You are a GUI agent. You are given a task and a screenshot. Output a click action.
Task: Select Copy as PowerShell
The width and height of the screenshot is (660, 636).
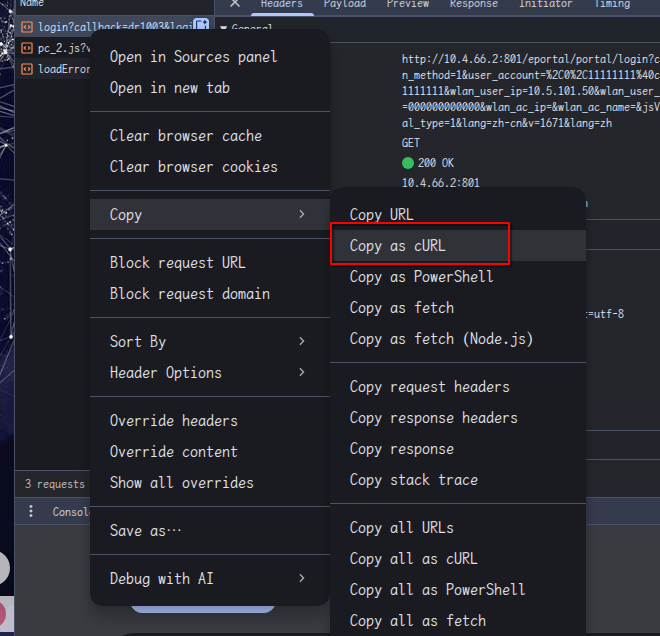pos(458,277)
